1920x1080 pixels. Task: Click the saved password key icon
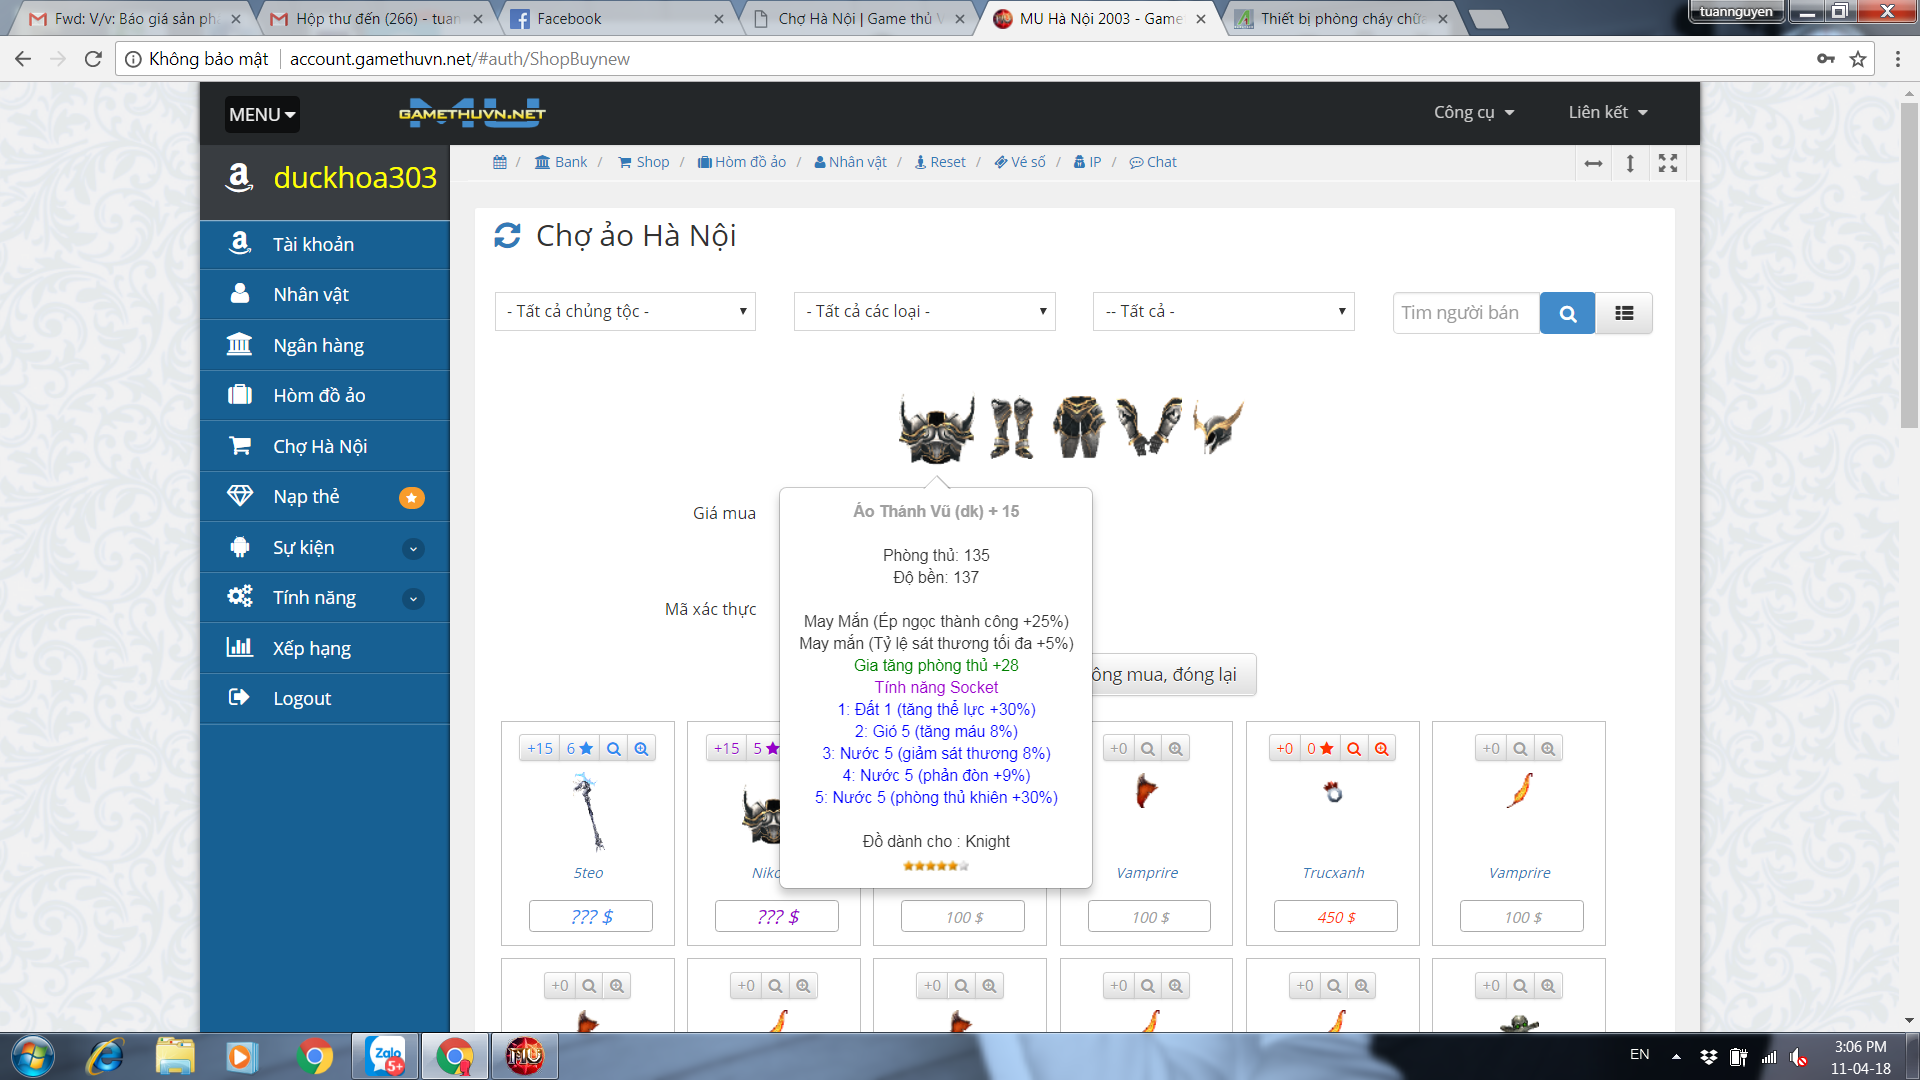pos(1826,59)
